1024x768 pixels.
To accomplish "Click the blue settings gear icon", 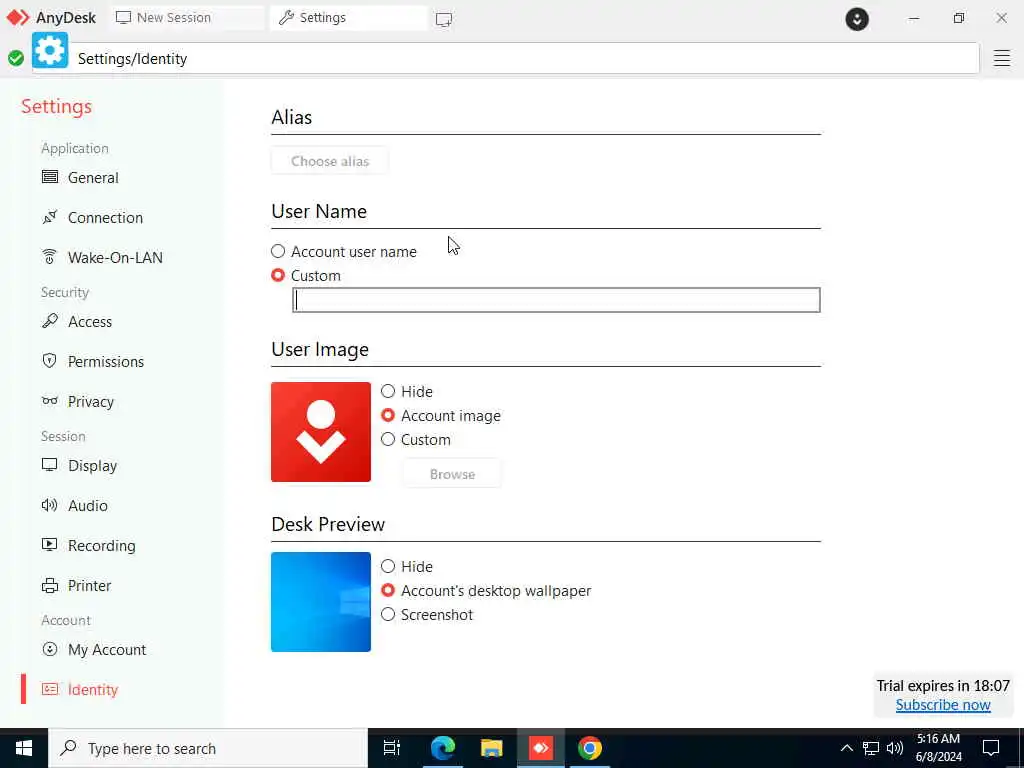I will click(x=50, y=50).
